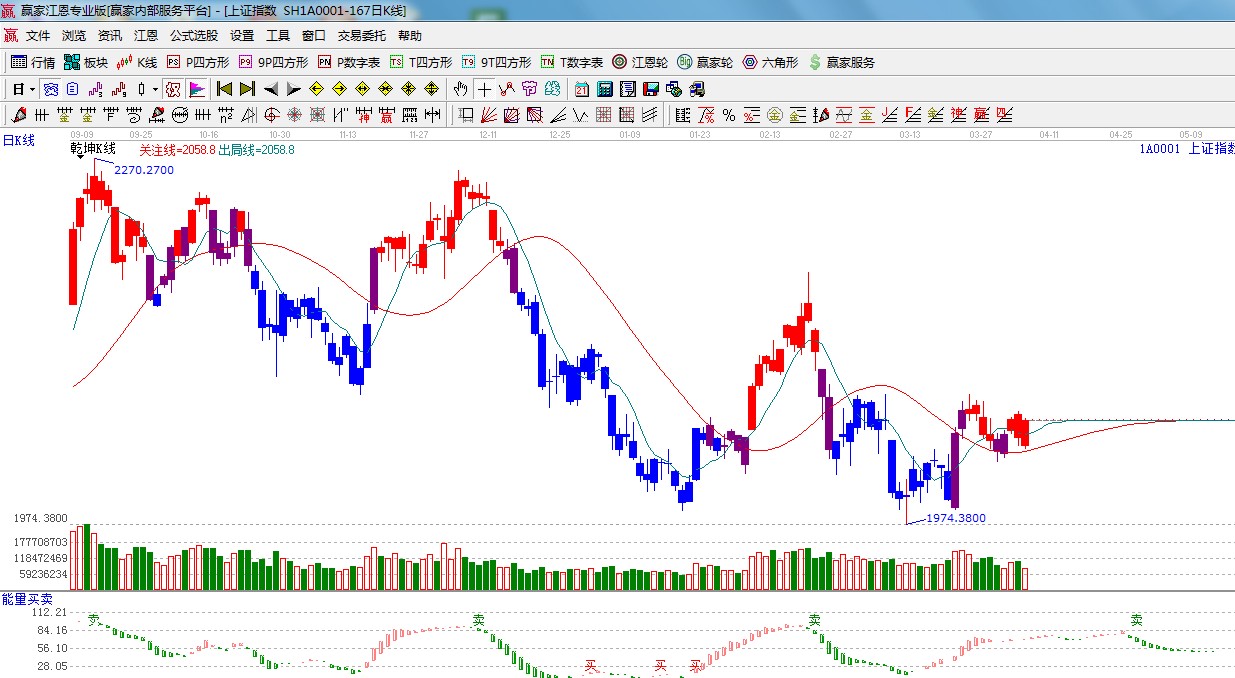Image resolution: width=1235 pixels, height=678 pixels.
Task: Toggle the crosshair cursor button
Action: 484,89
